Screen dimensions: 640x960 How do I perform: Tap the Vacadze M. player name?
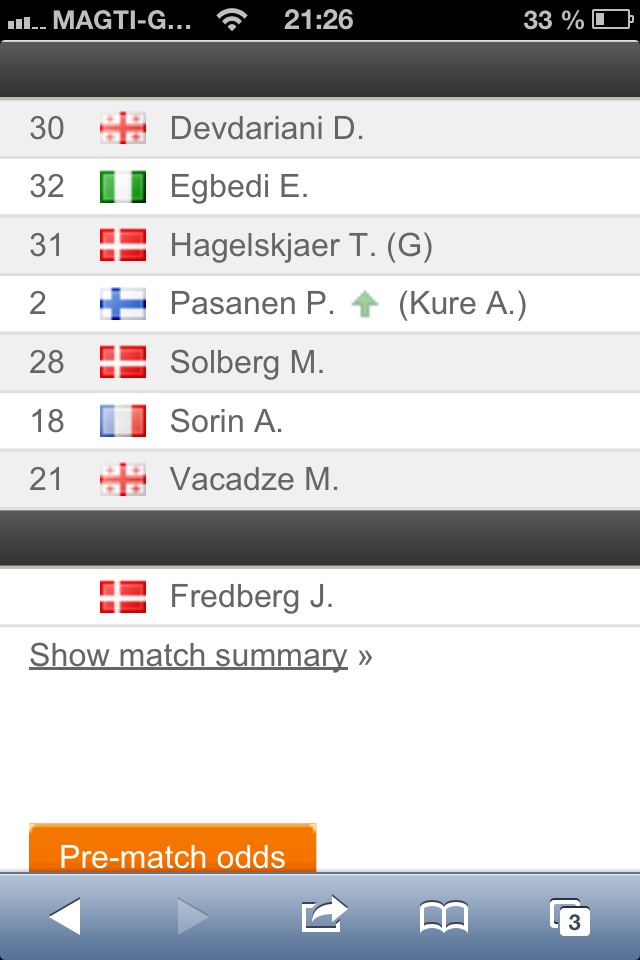(254, 480)
